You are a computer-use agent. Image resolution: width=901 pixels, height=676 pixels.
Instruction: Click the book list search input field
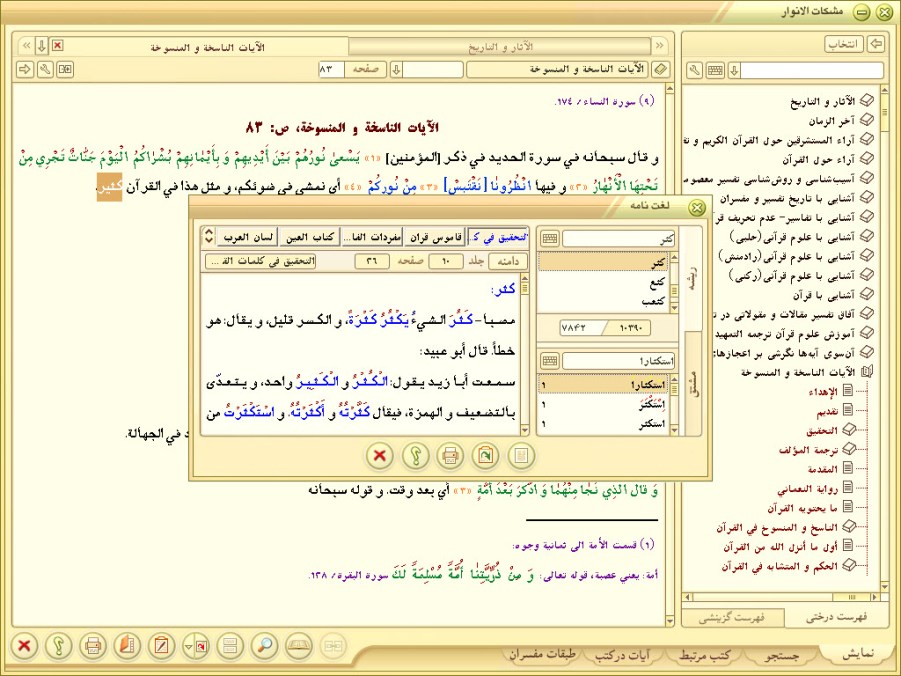(812, 71)
